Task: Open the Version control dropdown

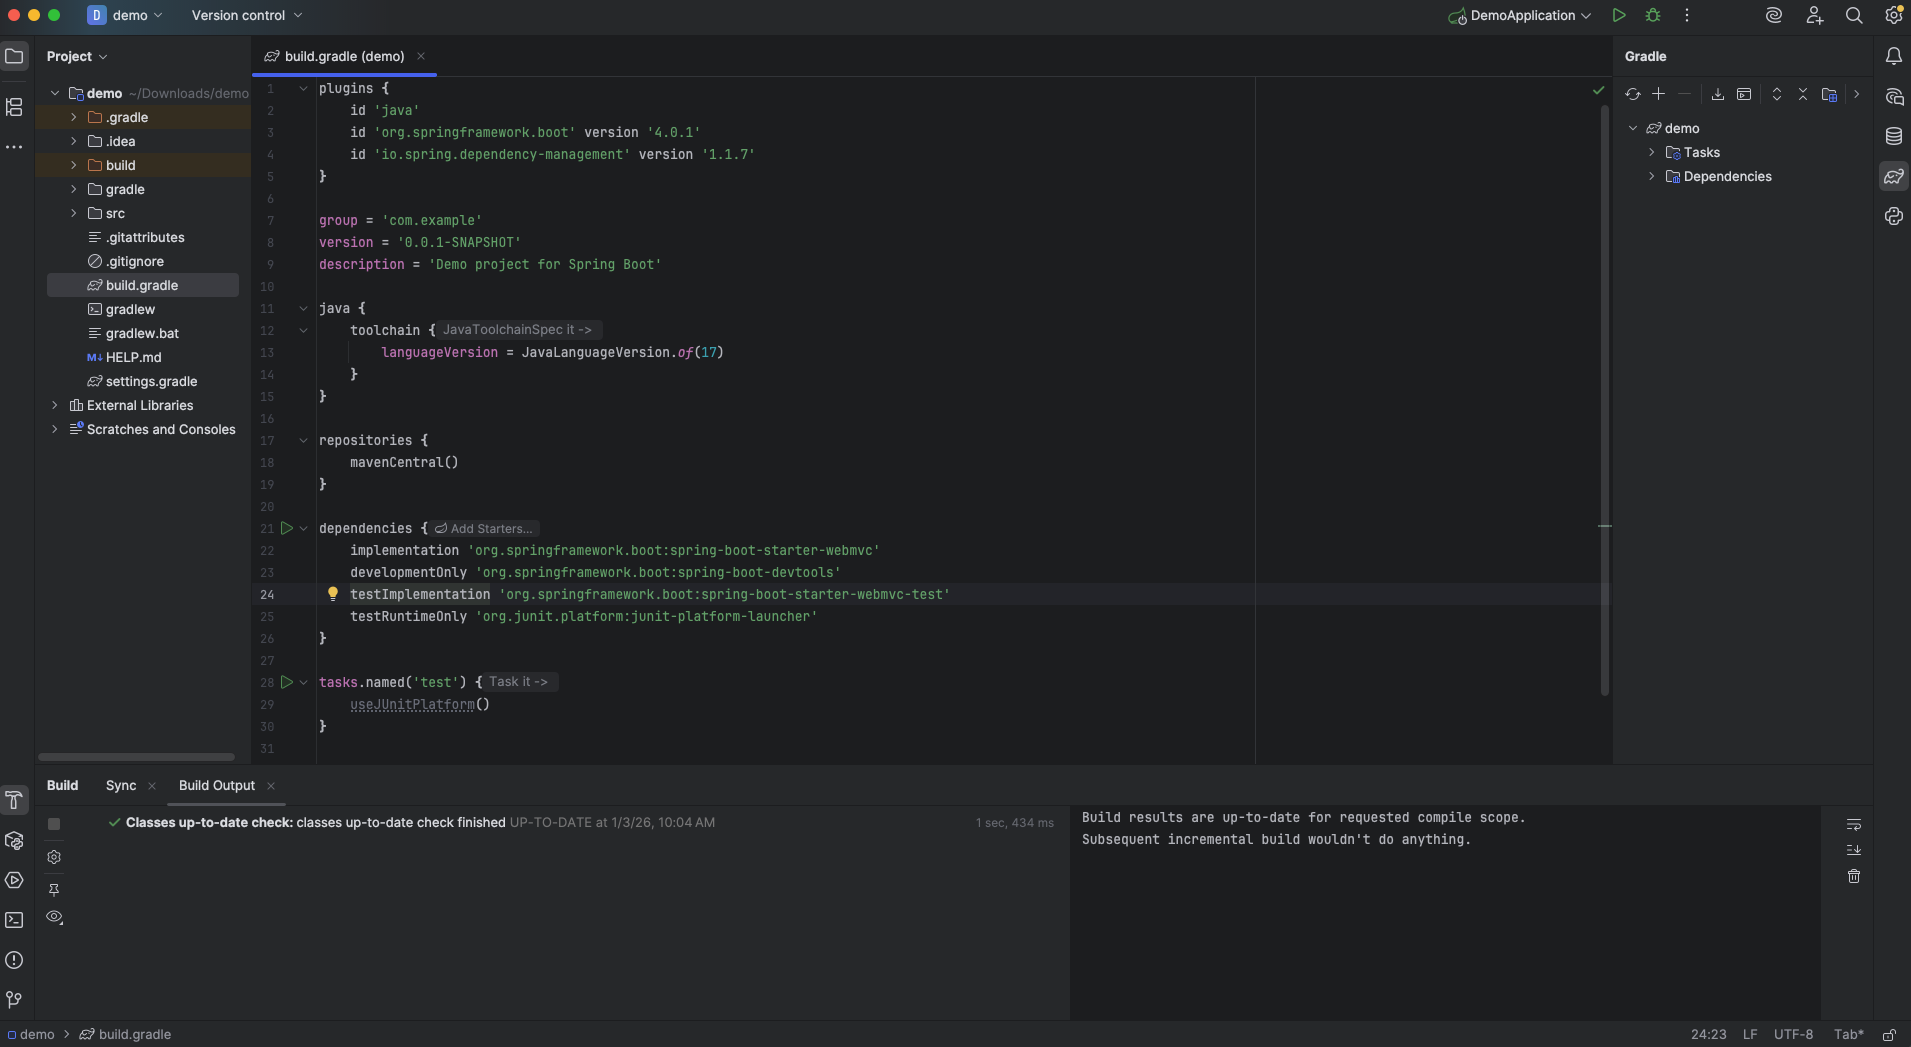Action: pyautogui.click(x=246, y=15)
